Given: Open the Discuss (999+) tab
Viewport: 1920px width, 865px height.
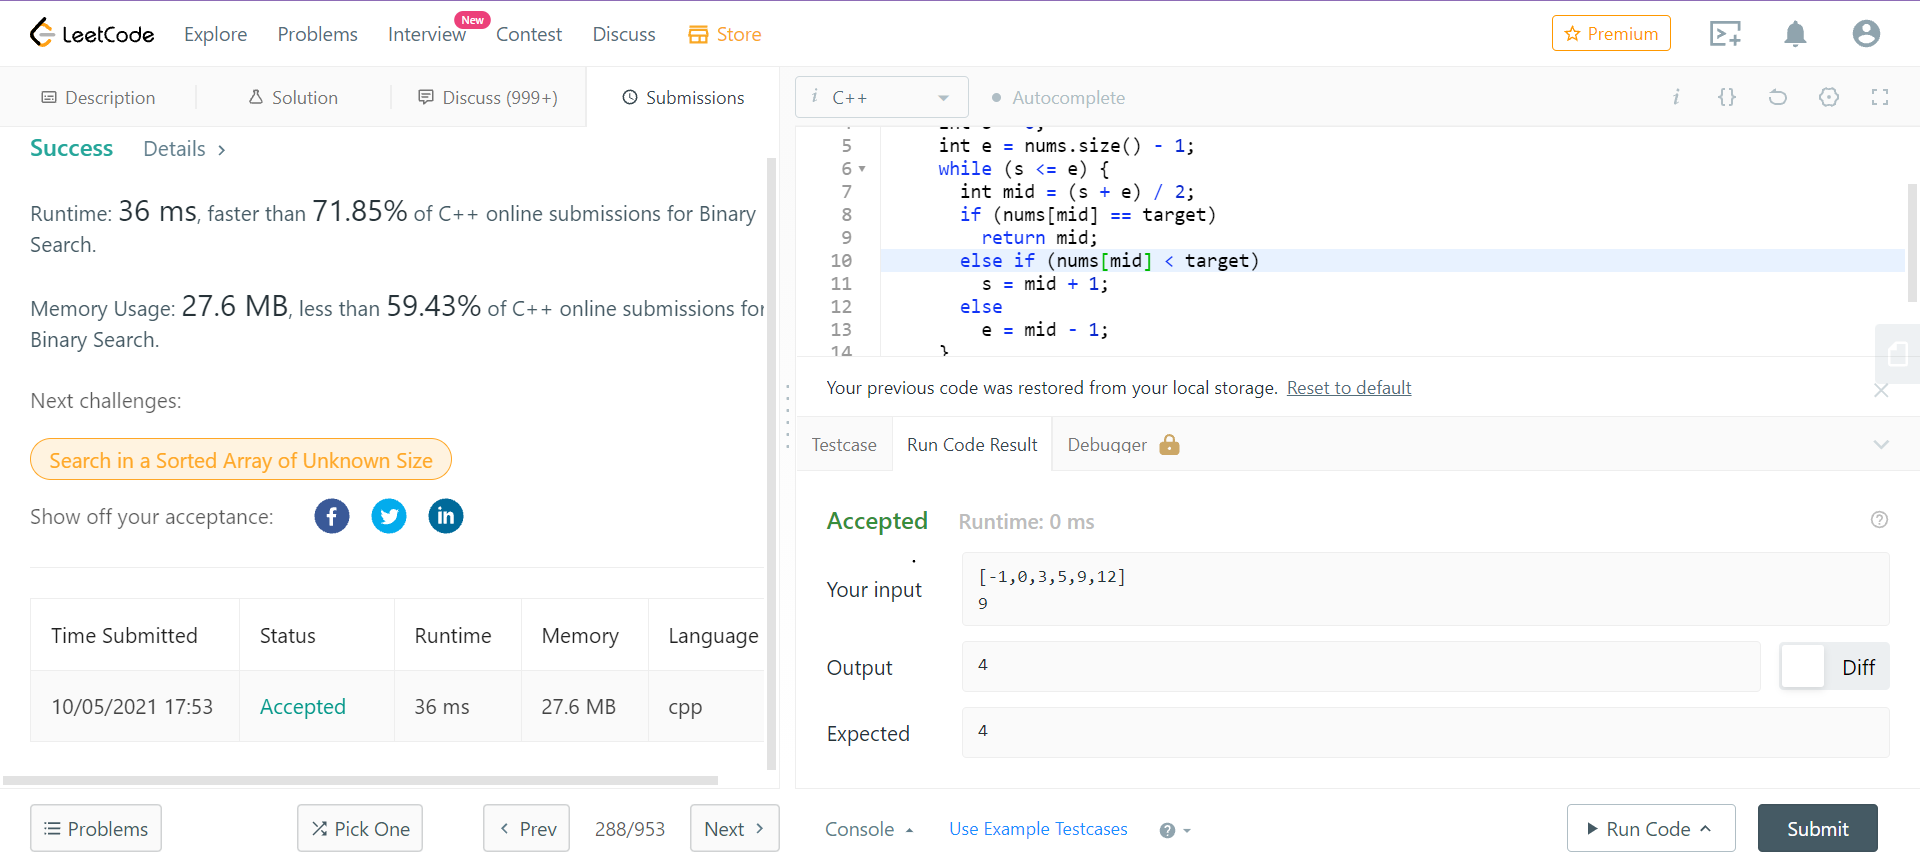Looking at the screenshot, I should pos(488,97).
